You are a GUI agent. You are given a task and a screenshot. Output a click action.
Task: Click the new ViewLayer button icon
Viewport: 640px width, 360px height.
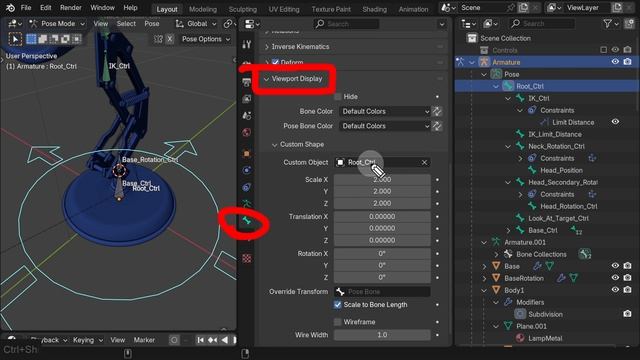tap(617, 8)
